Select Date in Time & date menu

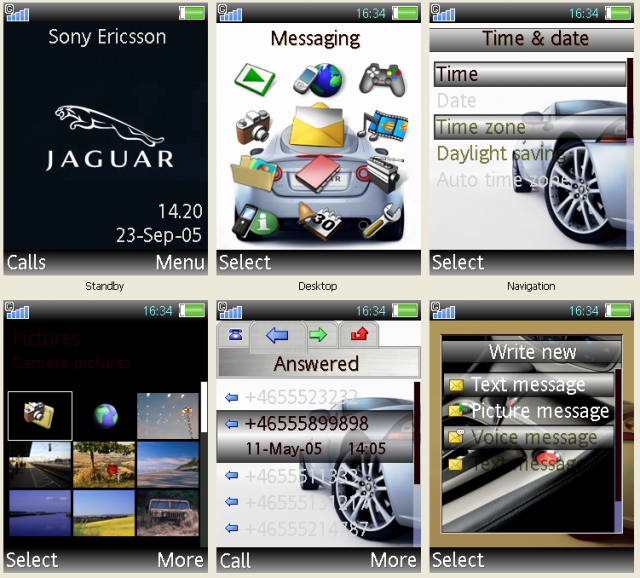[x=529, y=100]
